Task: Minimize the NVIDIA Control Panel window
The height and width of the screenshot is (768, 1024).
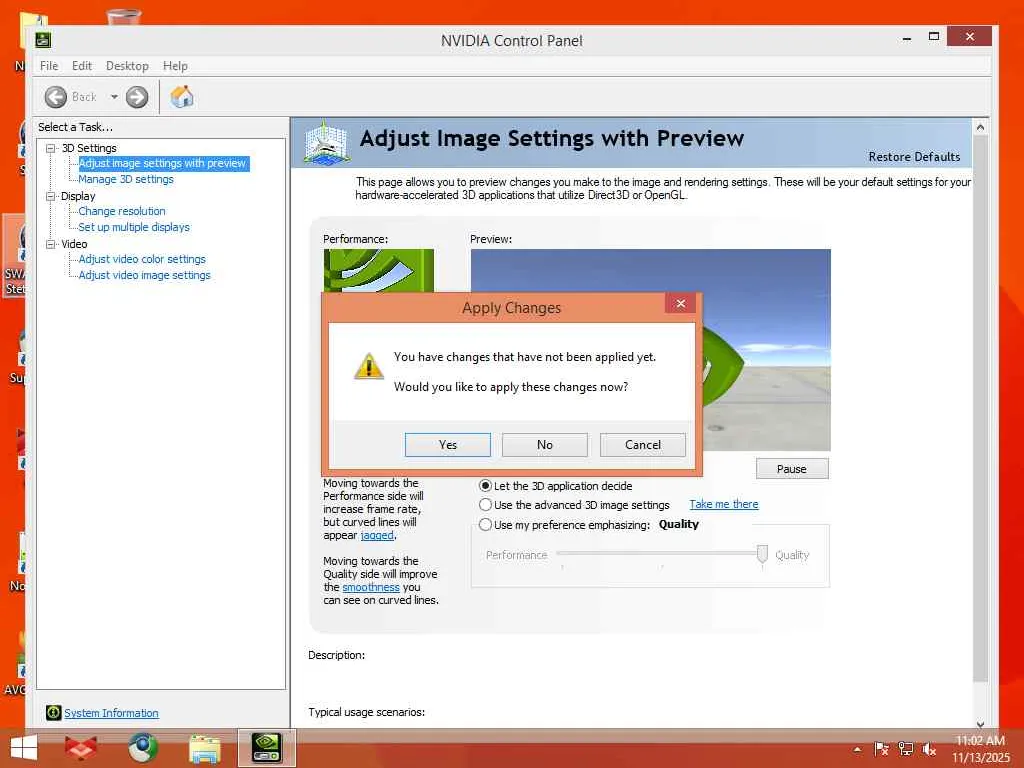Action: [x=906, y=39]
